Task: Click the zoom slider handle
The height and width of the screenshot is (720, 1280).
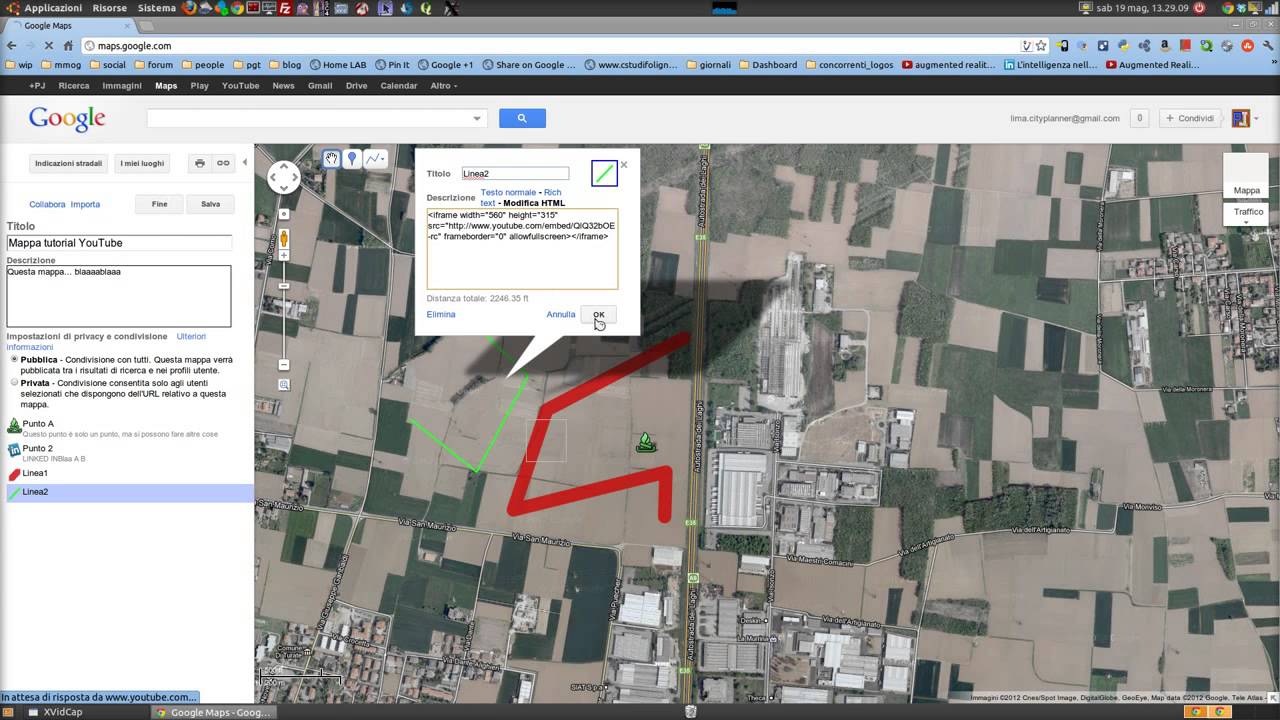Action: pos(284,286)
